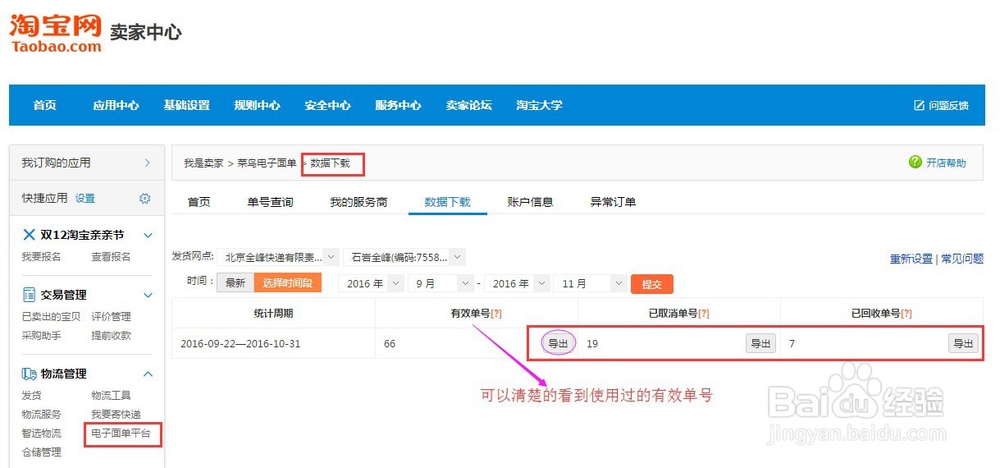Open 应用中心 in navigation bar

pos(115,105)
